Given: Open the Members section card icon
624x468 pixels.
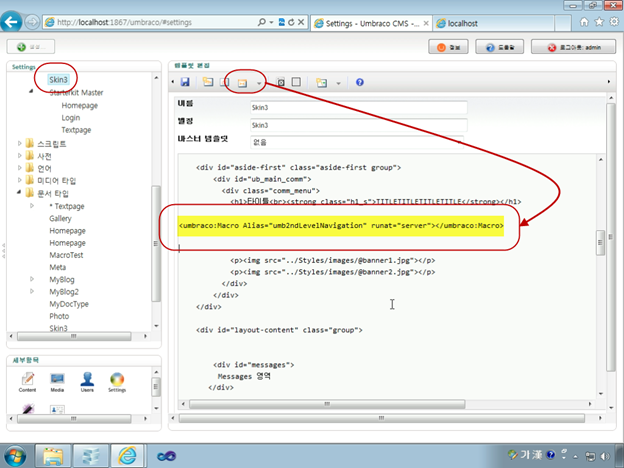Looking at the screenshot, I should click(x=57, y=409).
